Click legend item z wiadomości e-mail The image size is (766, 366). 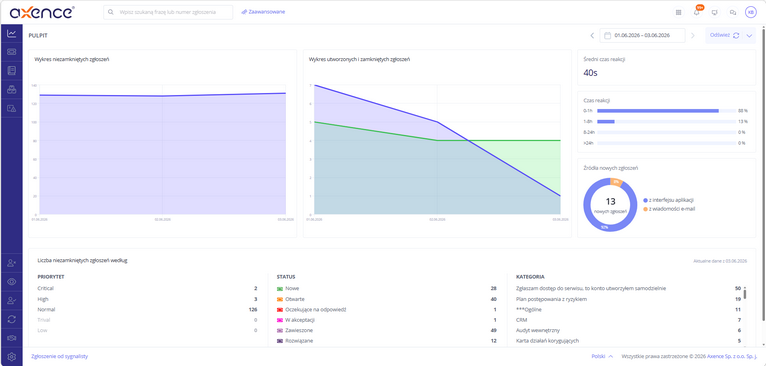[x=669, y=209]
